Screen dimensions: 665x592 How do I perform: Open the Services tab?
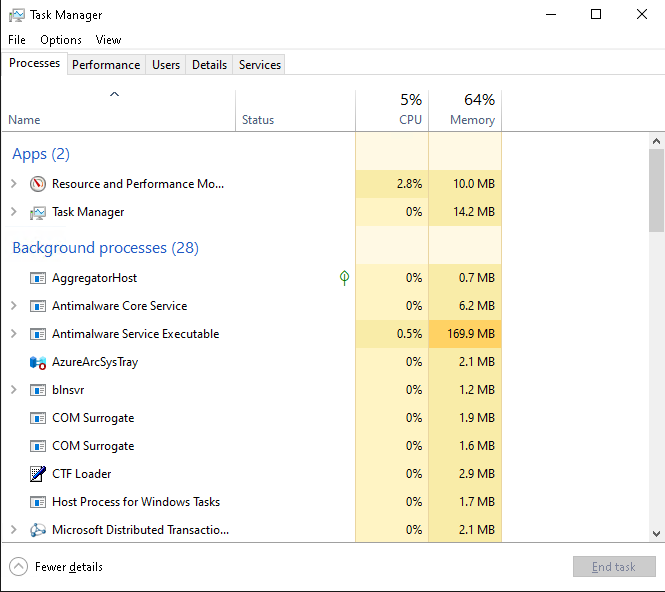[x=260, y=65]
